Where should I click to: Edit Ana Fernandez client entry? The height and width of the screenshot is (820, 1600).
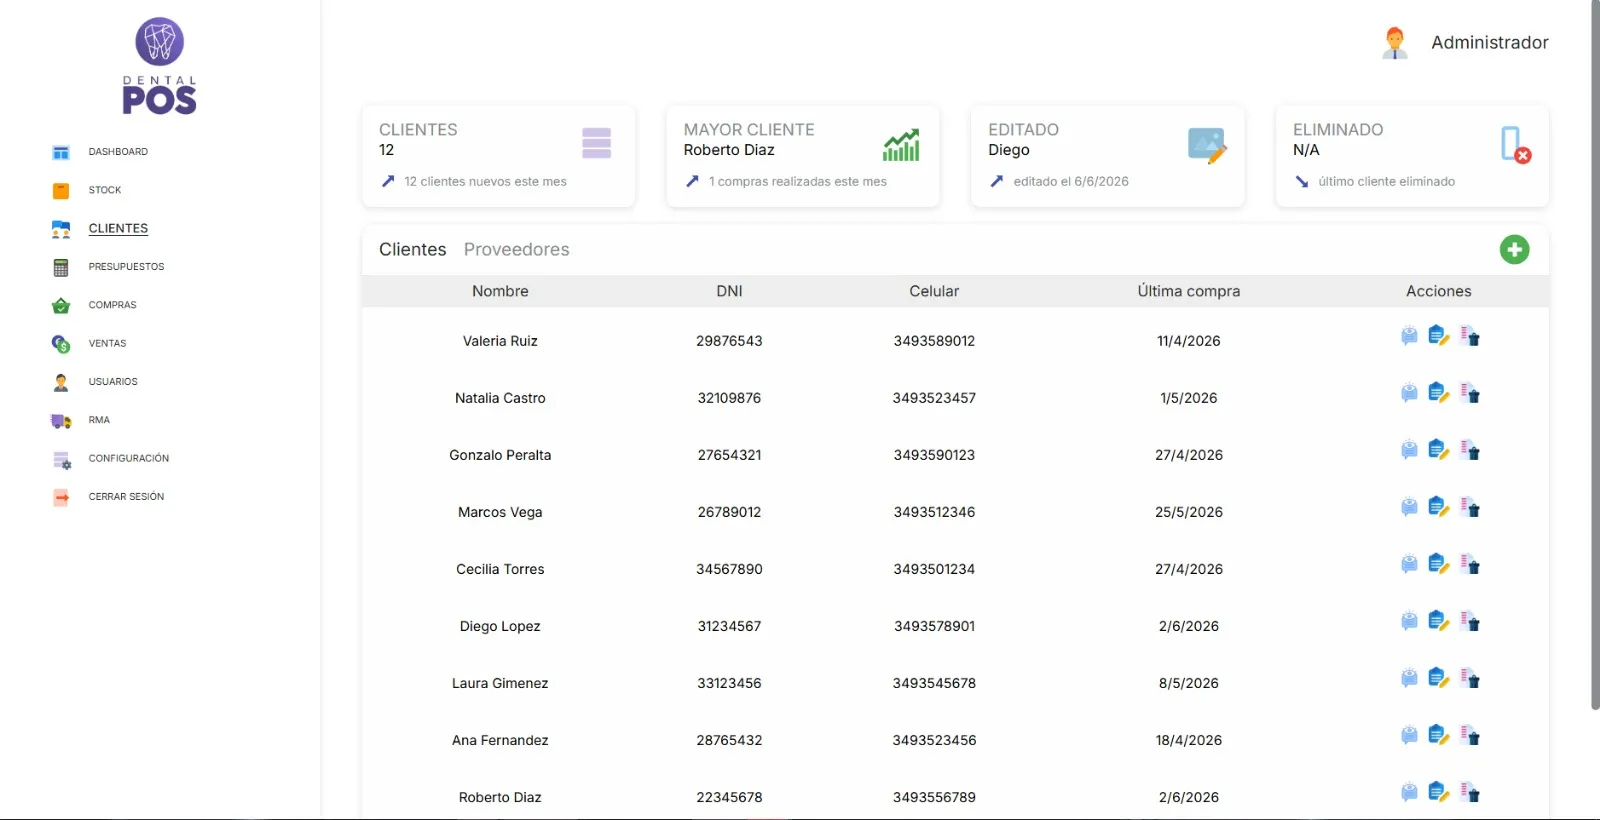tap(1439, 735)
